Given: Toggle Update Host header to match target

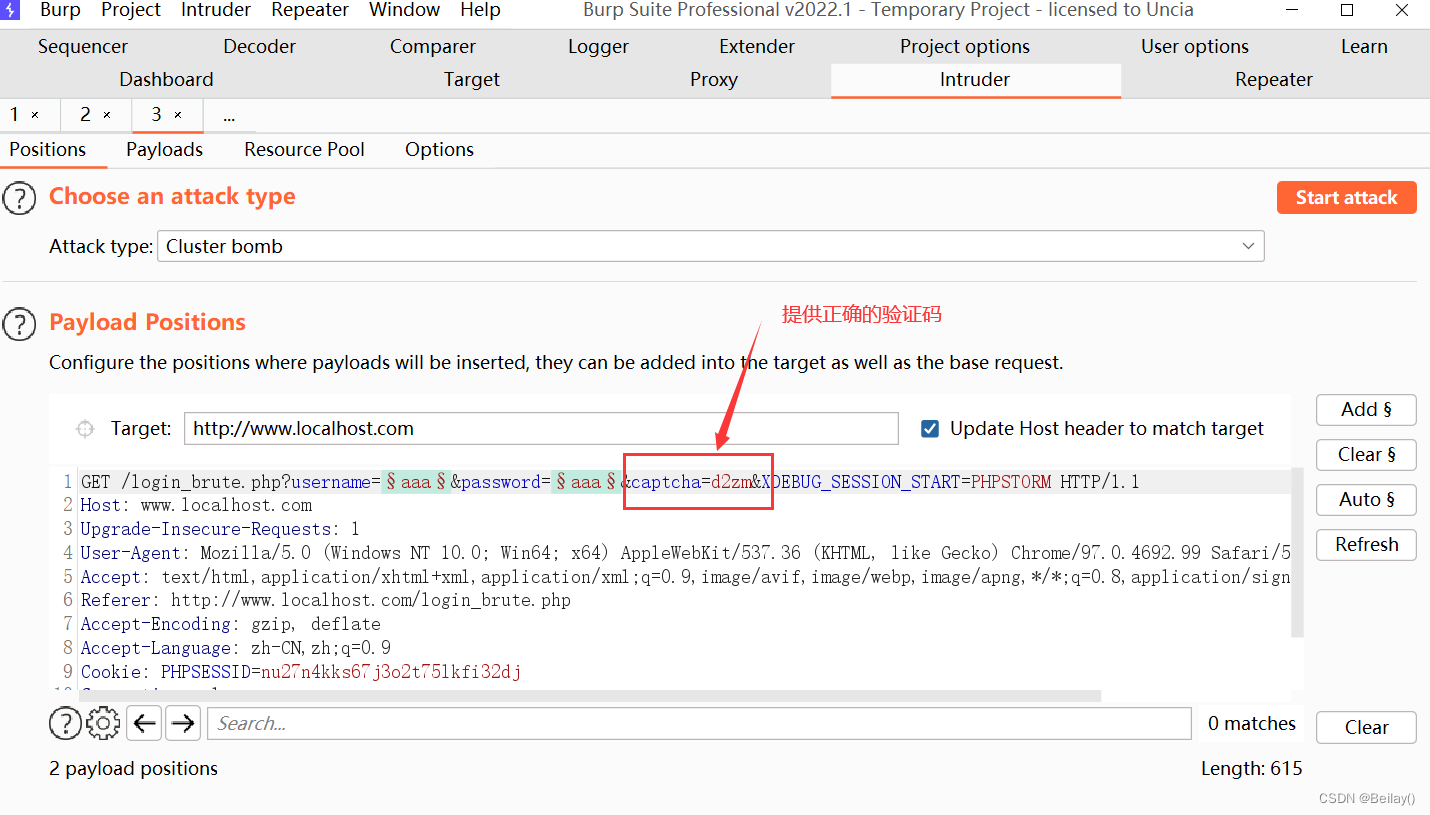Looking at the screenshot, I should [930, 429].
